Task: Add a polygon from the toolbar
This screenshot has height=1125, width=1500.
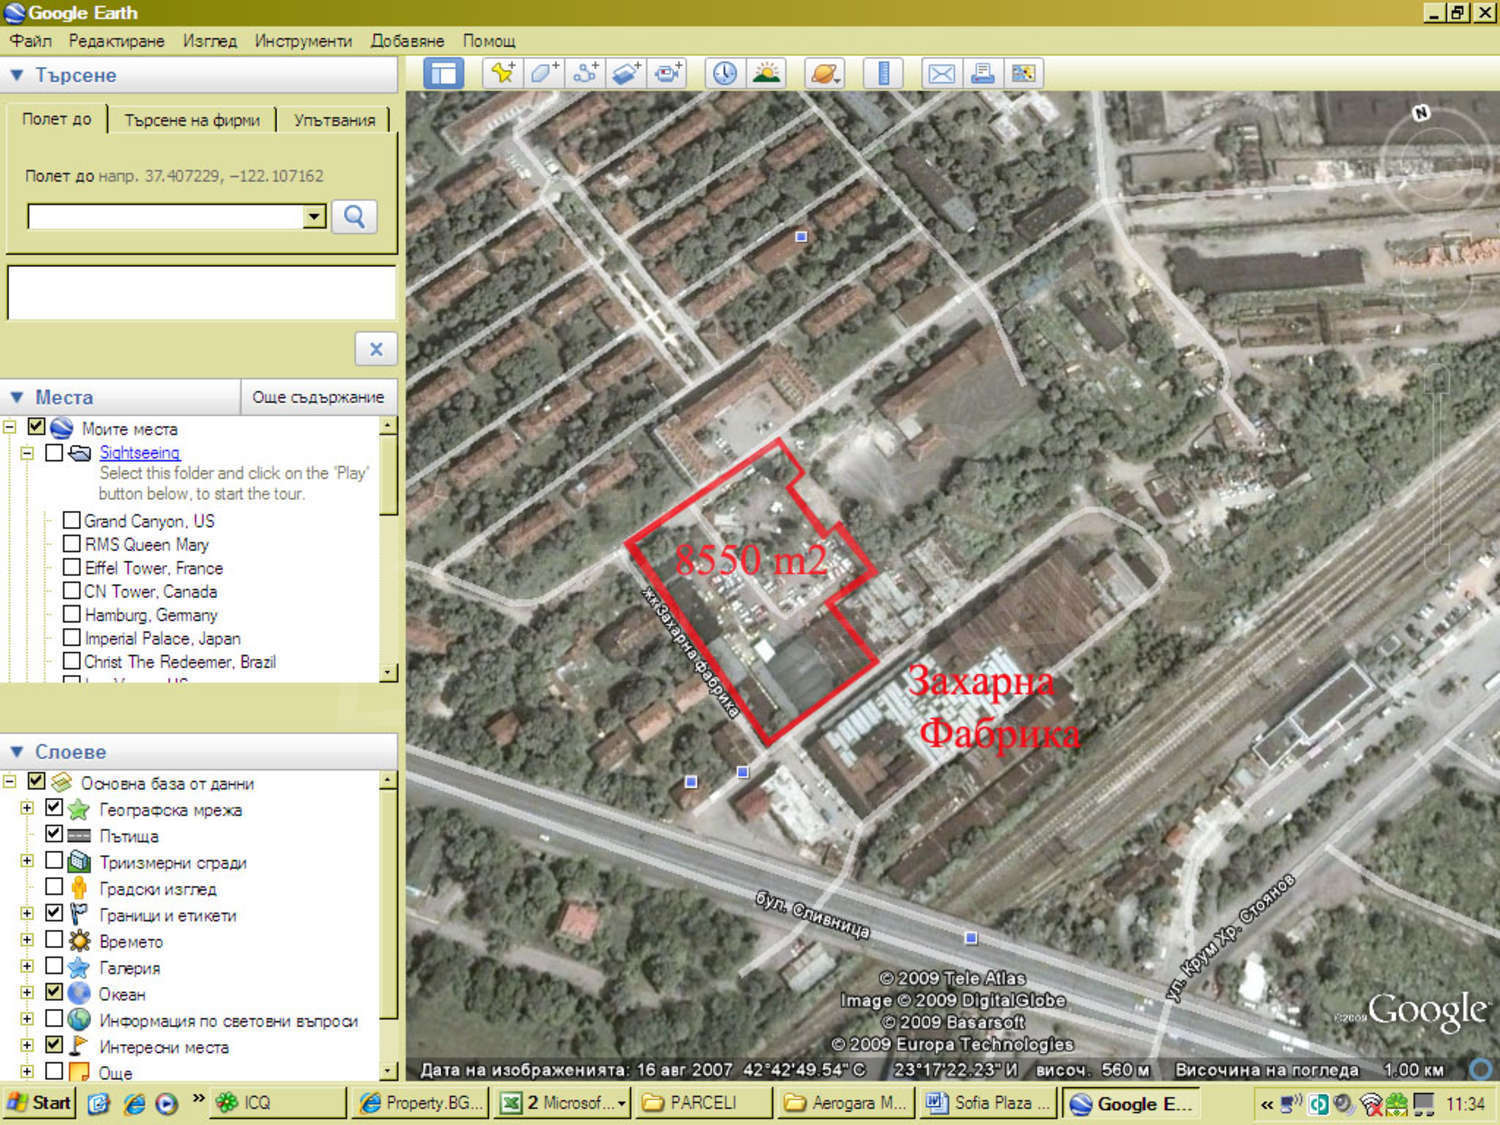Action: (x=544, y=73)
